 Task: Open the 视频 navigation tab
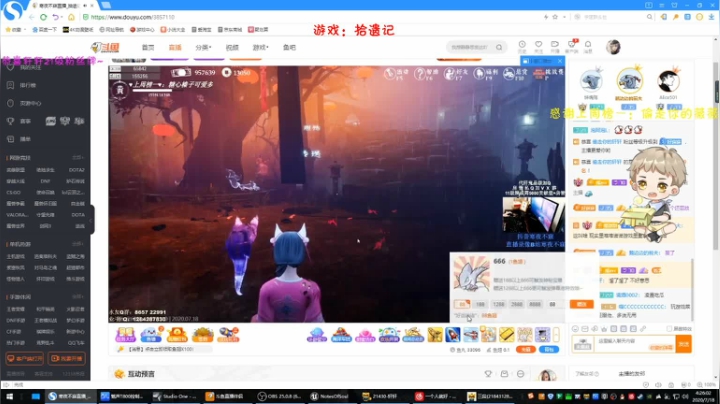point(232,47)
